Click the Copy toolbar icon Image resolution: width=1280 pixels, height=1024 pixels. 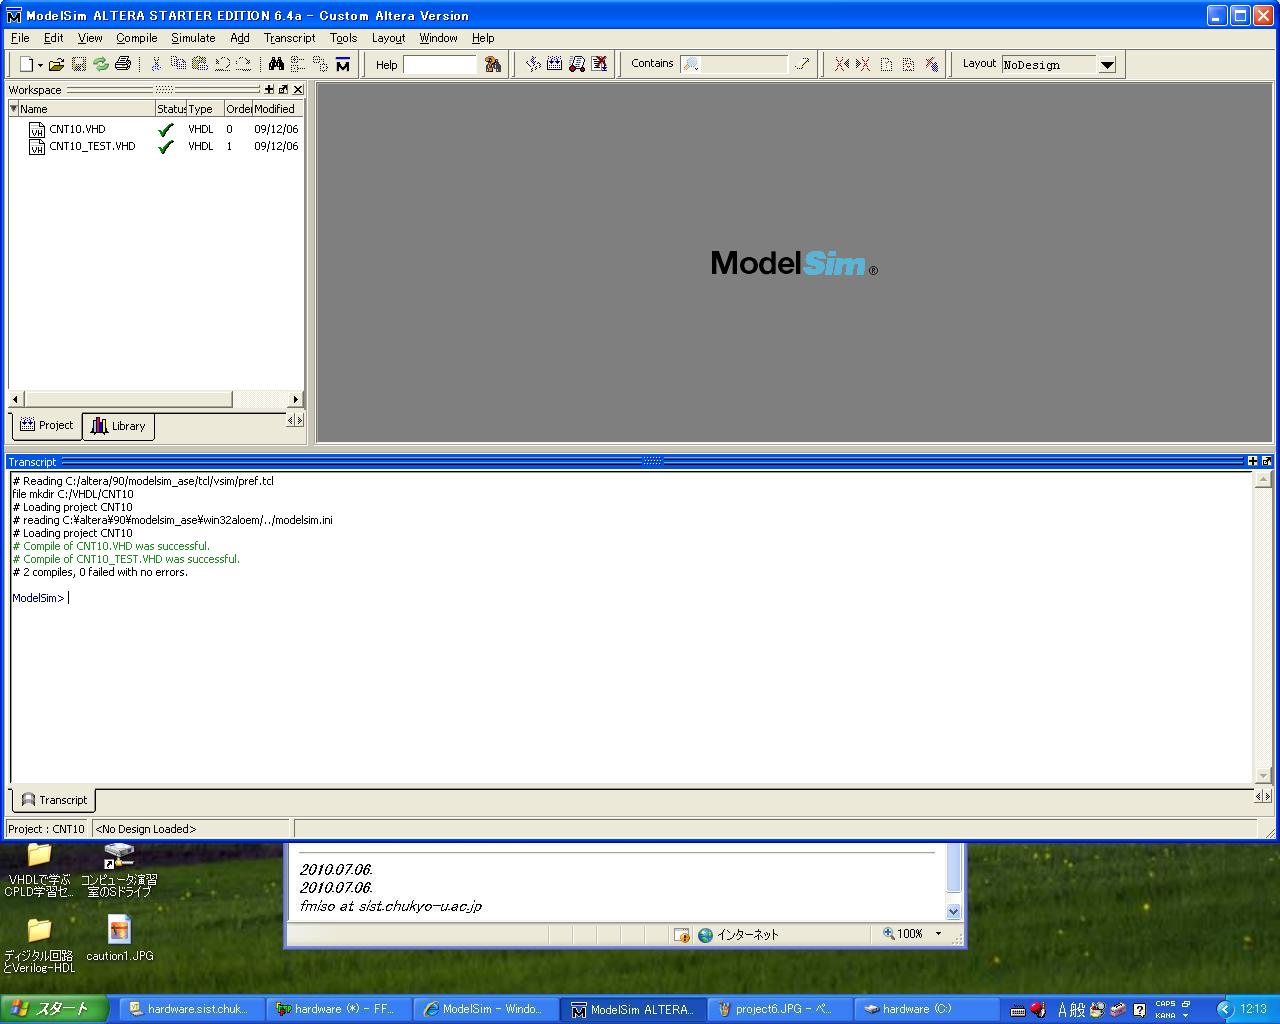[178, 64]
